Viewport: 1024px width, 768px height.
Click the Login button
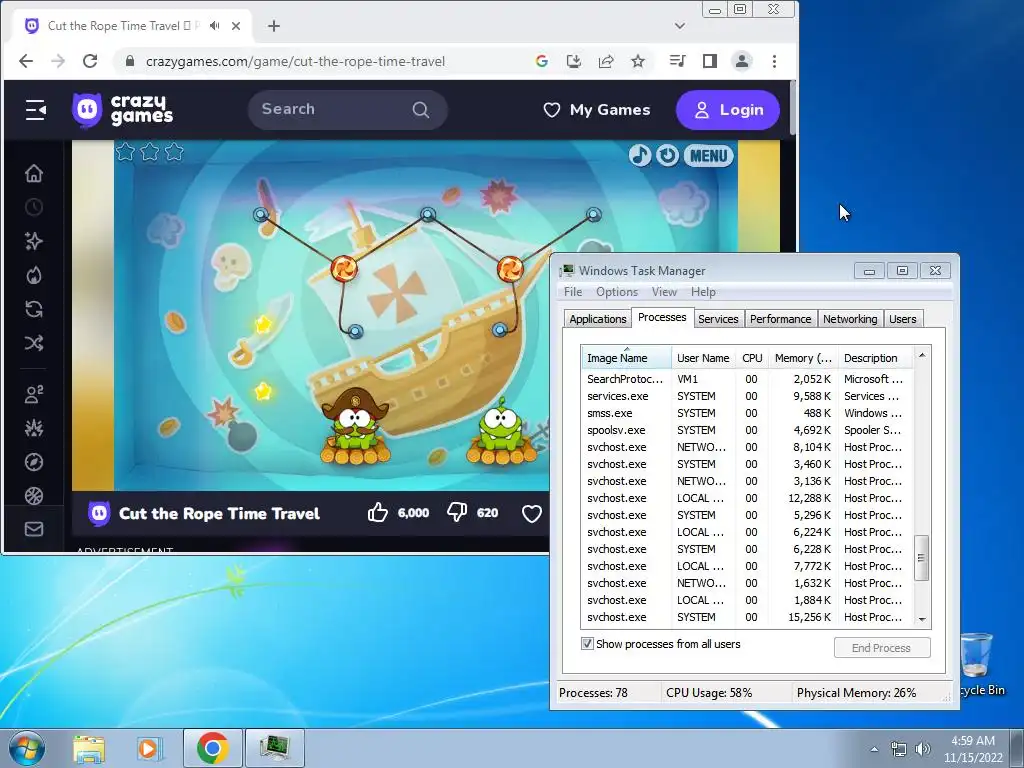[x=728, y=110]
